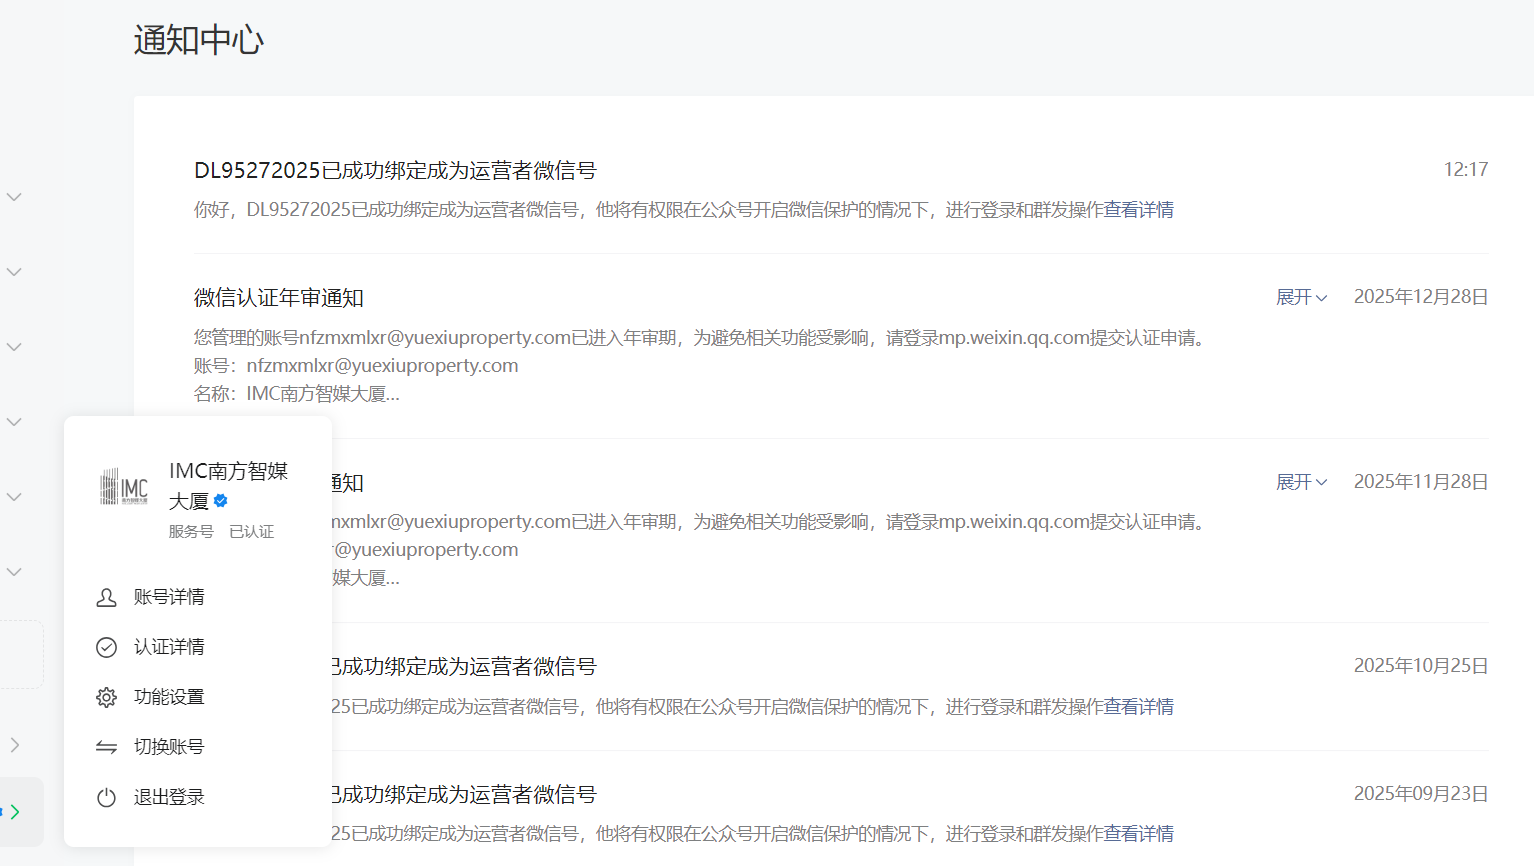The height and width of the screenshot is (866, 1534).
Task: Click the 2025年12月28日 date
Action: coord(1421,297)
